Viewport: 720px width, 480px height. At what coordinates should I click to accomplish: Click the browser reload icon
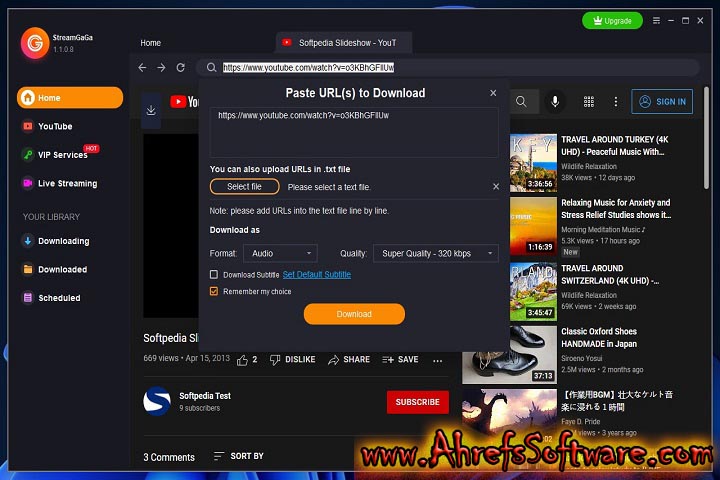point(180,68)
